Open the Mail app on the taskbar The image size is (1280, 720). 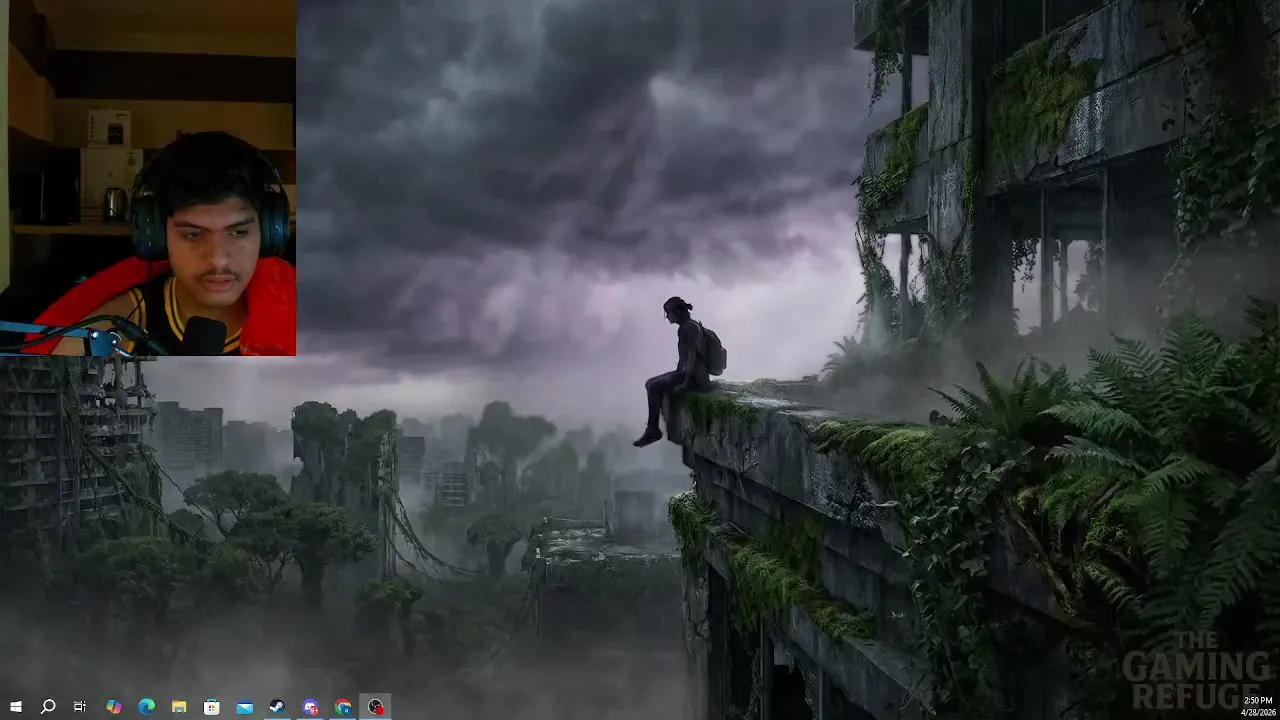[245, 707]
